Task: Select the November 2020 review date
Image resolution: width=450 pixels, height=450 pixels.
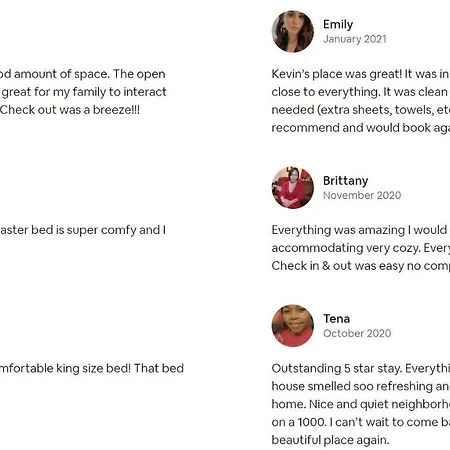Action: click(x=362, y=195)
